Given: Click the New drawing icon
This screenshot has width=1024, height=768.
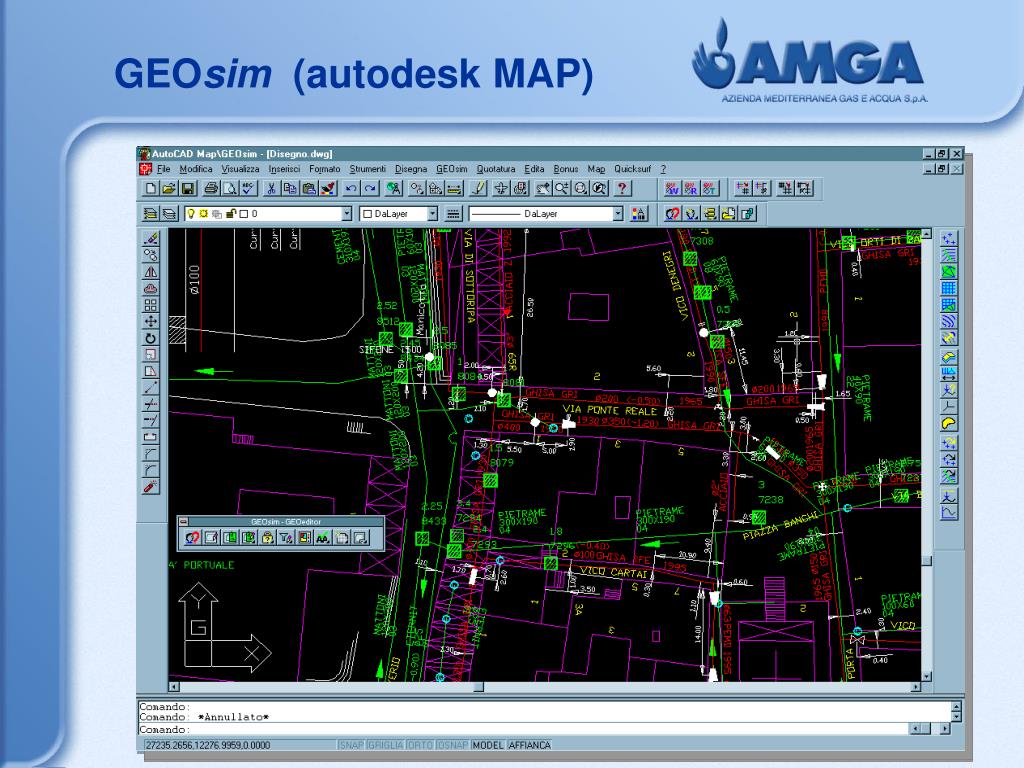Looking at the screenshot, I should tap(151, 189).
